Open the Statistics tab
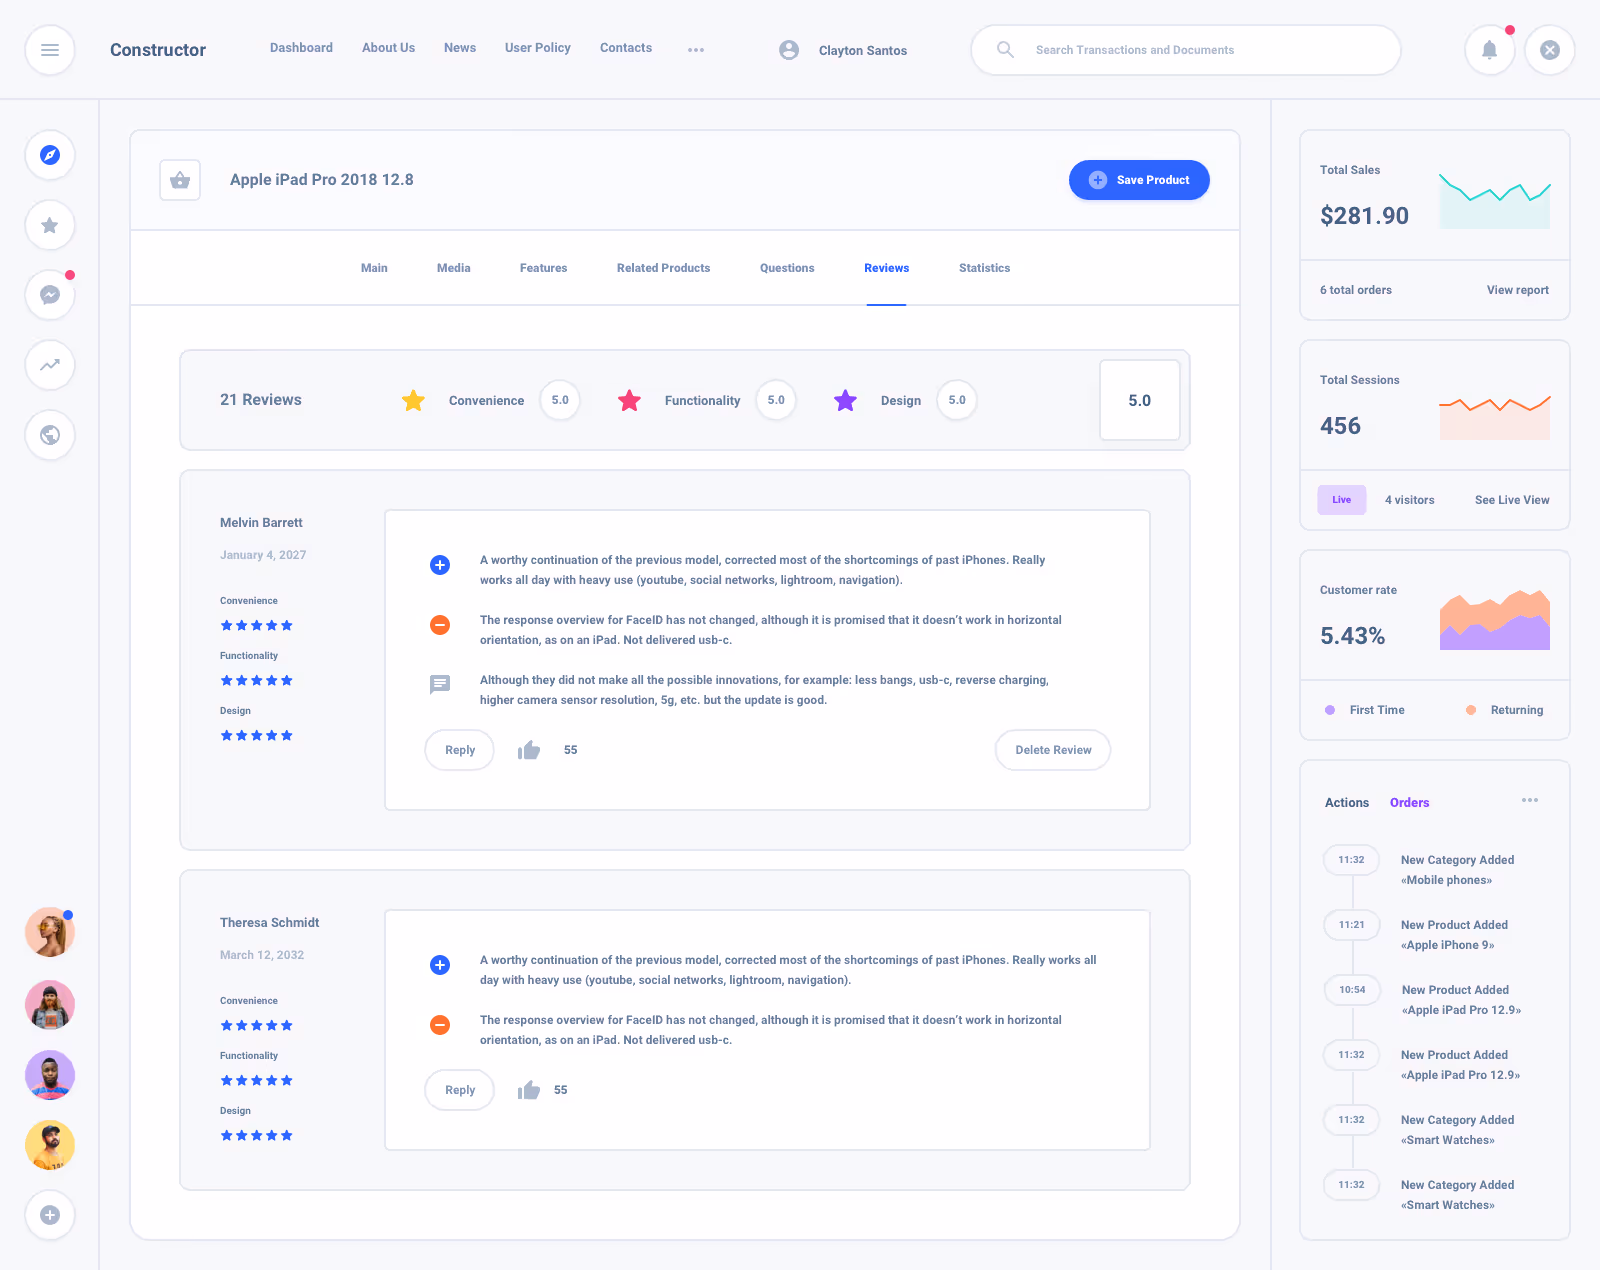 click(x=984, y=268)
